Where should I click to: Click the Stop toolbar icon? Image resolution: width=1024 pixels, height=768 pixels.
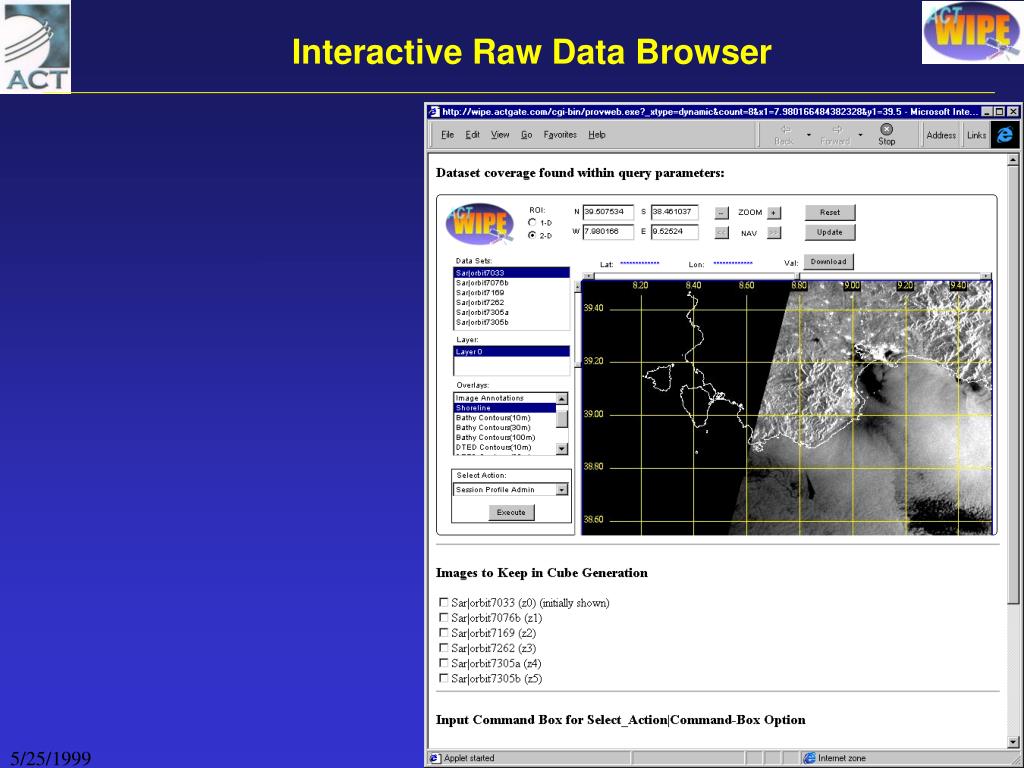pyautogui.click(x=886, y=130)
